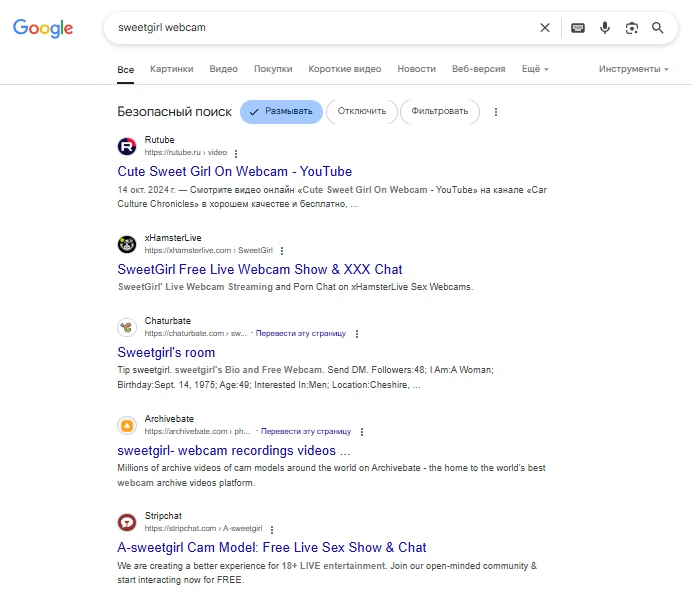This screenshot has height=595, width=692.
Task: Open the on-screen keyboard icon
Action: click(x=577, y=28)
